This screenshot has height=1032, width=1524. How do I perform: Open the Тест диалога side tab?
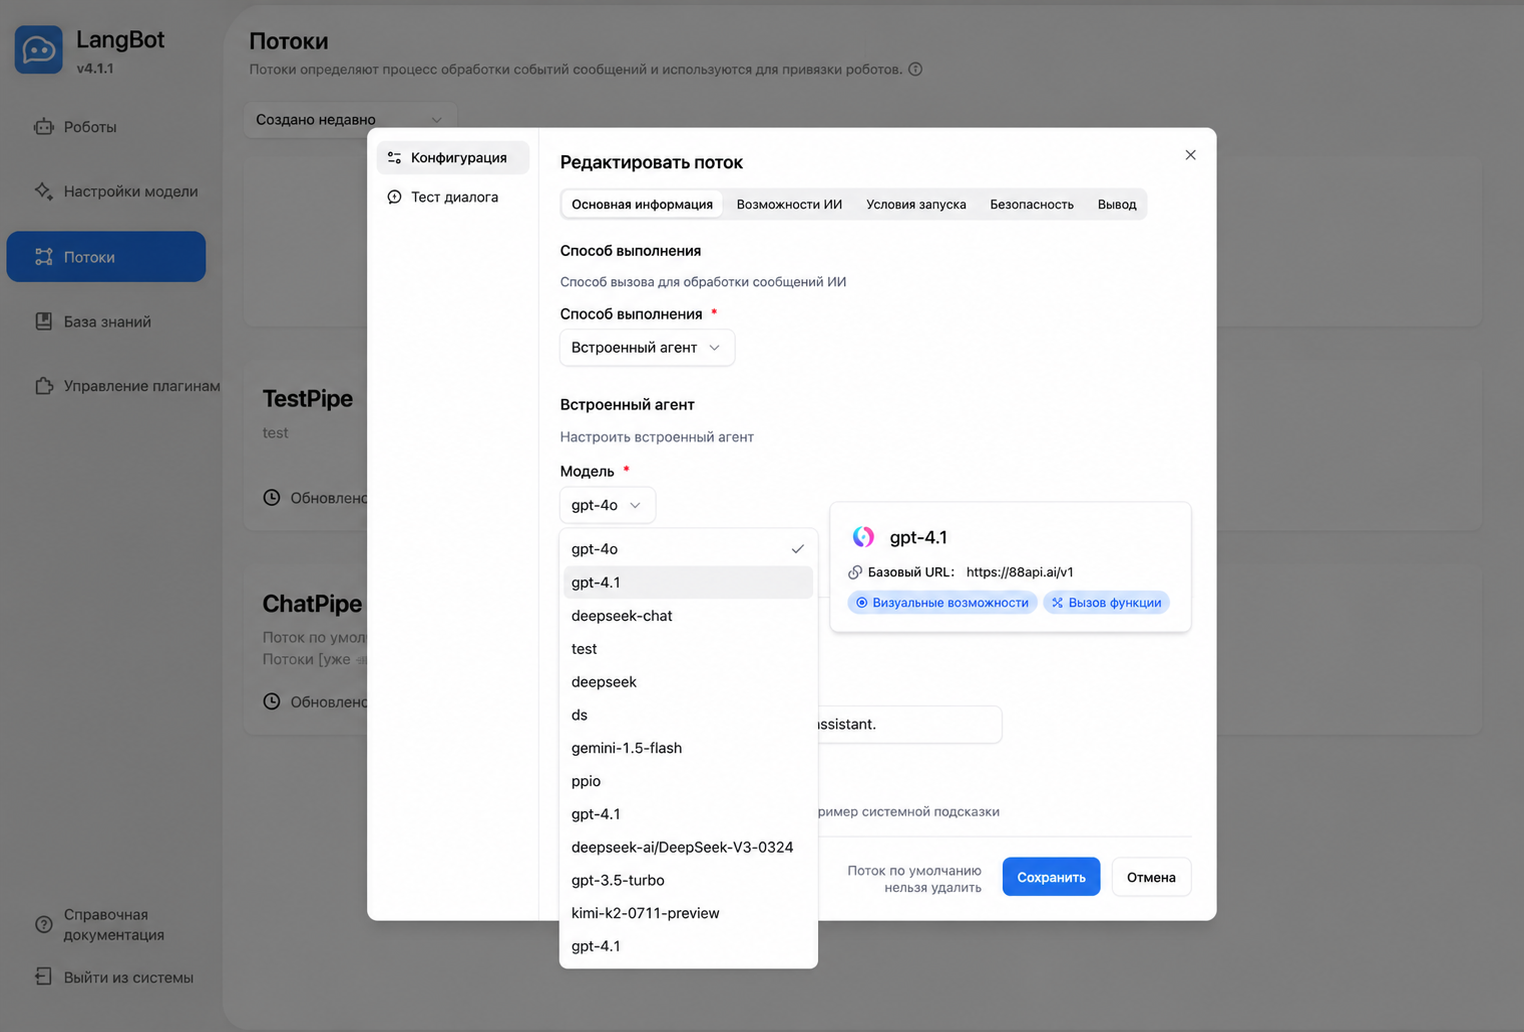tap(453, 197)
